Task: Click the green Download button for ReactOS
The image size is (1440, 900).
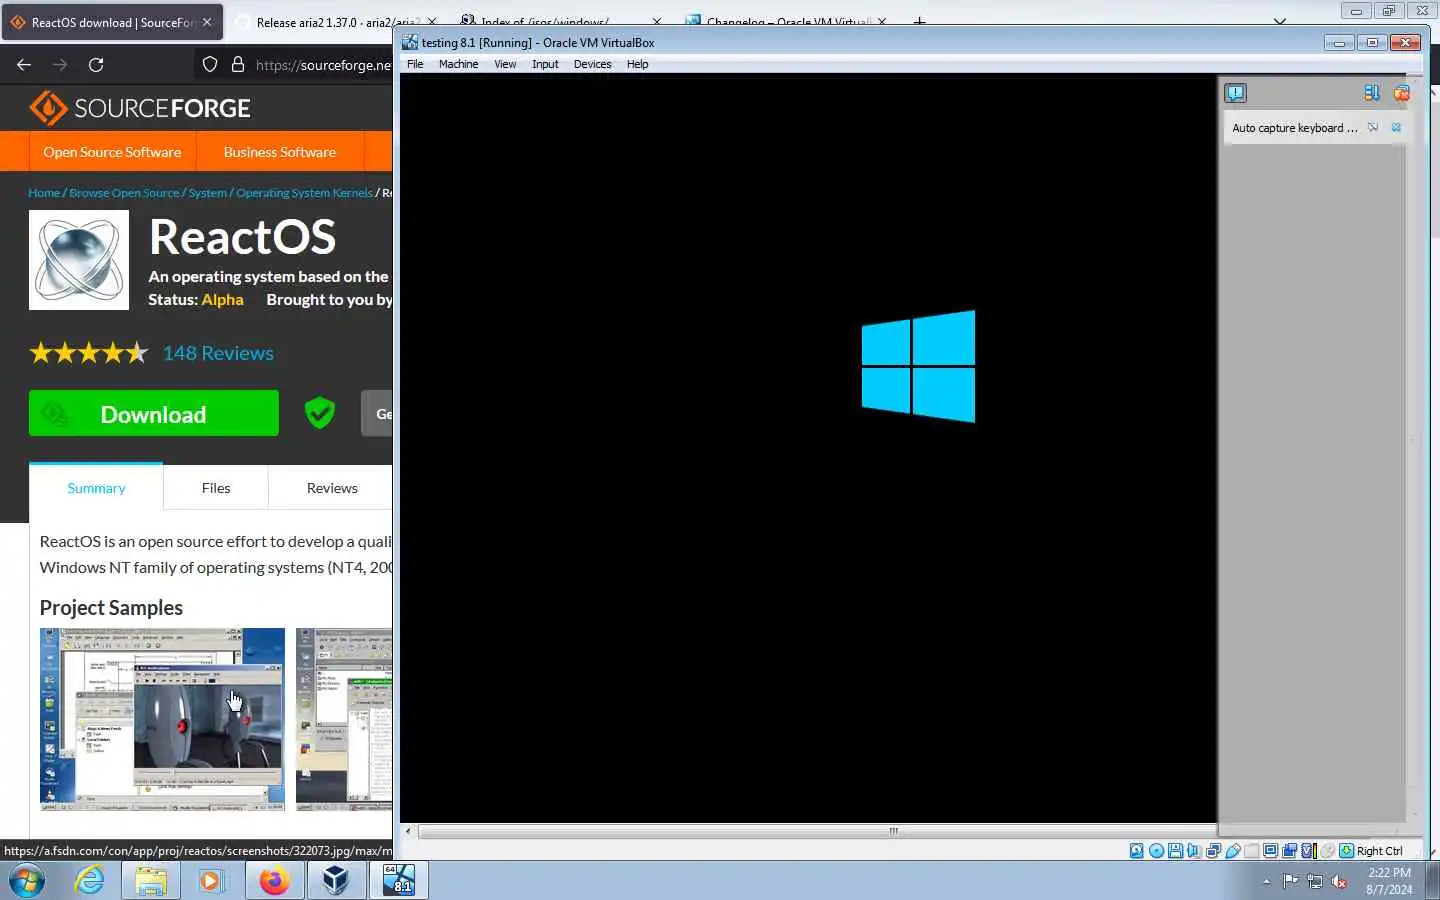Action: point(153,413)
